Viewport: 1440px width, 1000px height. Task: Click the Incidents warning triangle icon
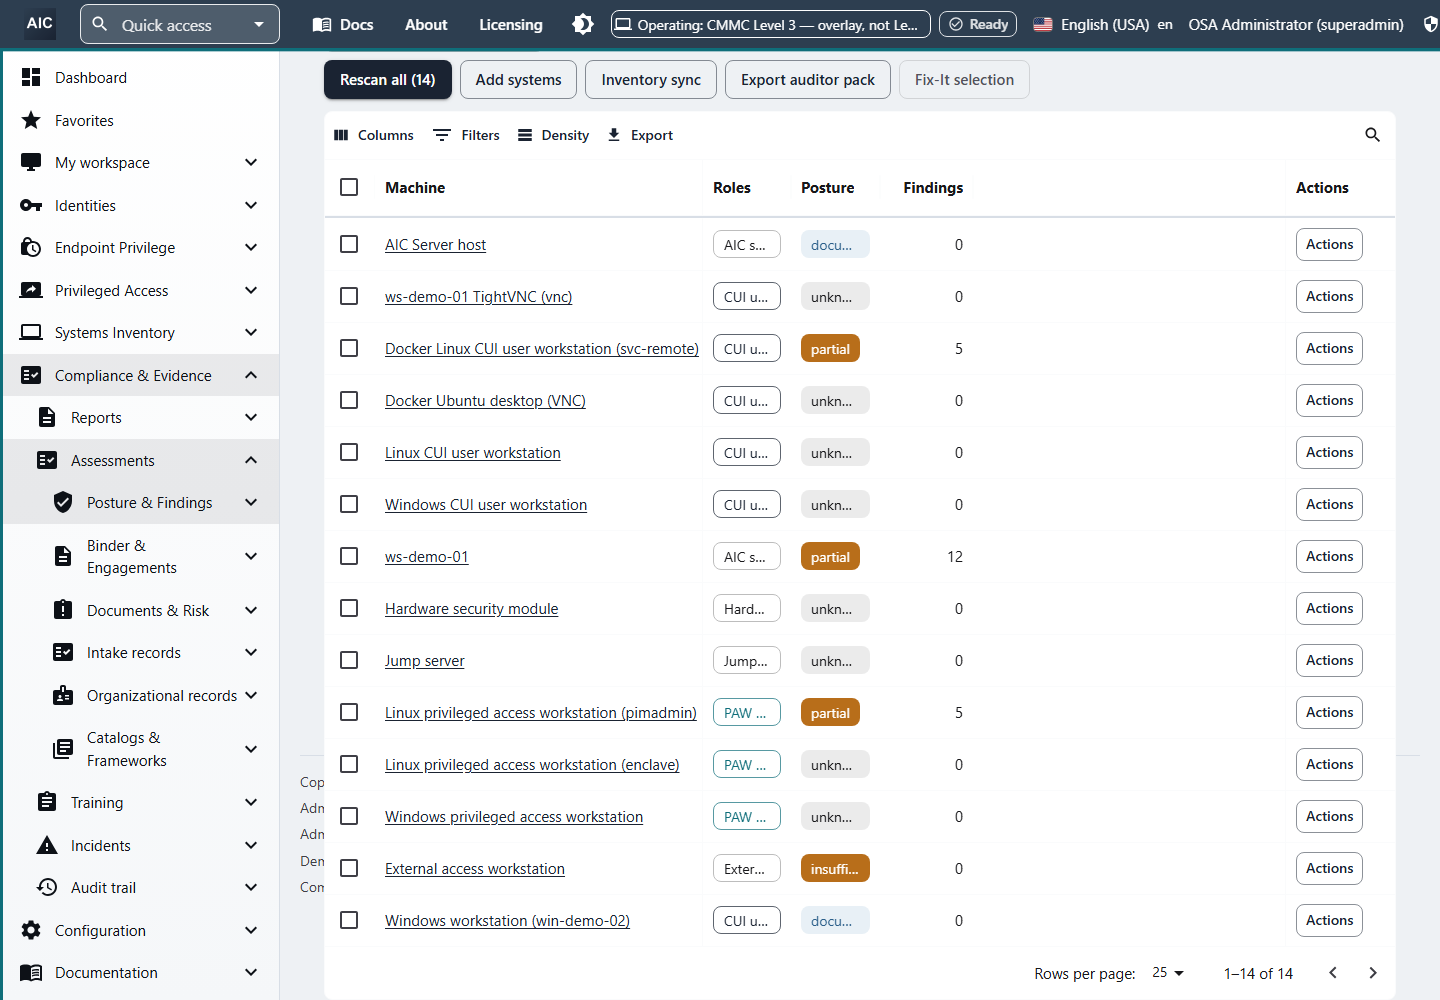(47, 845)
